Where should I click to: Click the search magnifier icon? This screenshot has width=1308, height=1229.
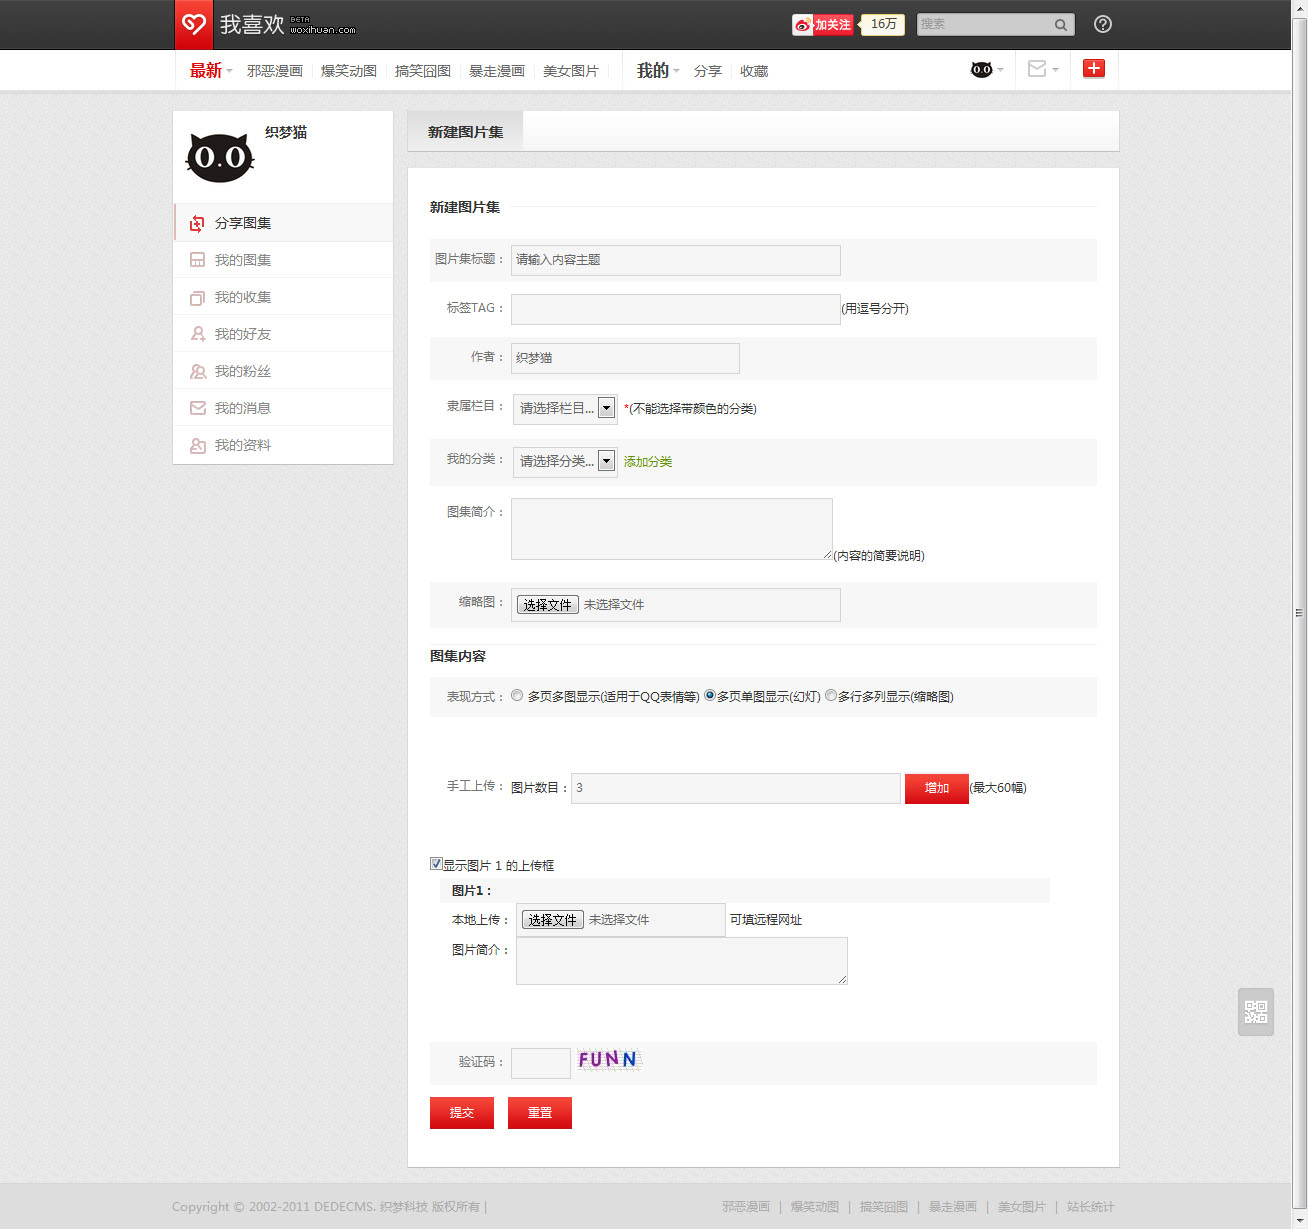click(1060, 25)
